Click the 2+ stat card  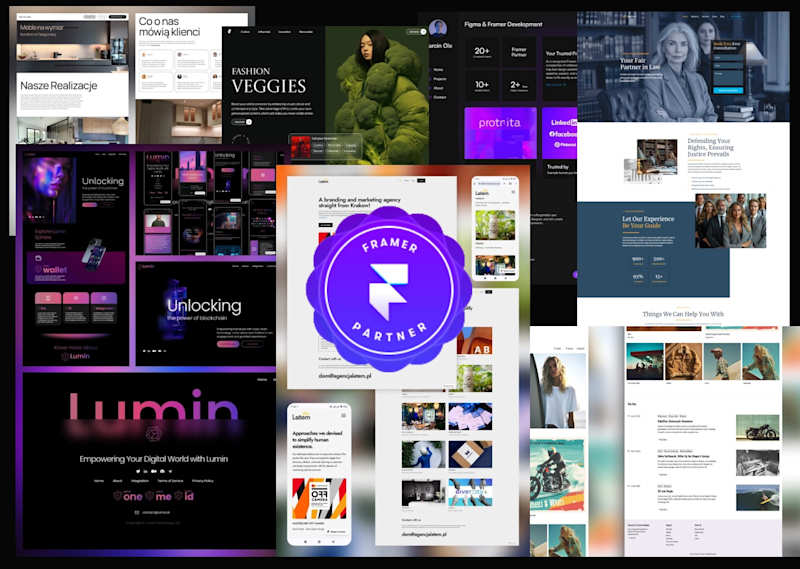[x=518, y=85]
